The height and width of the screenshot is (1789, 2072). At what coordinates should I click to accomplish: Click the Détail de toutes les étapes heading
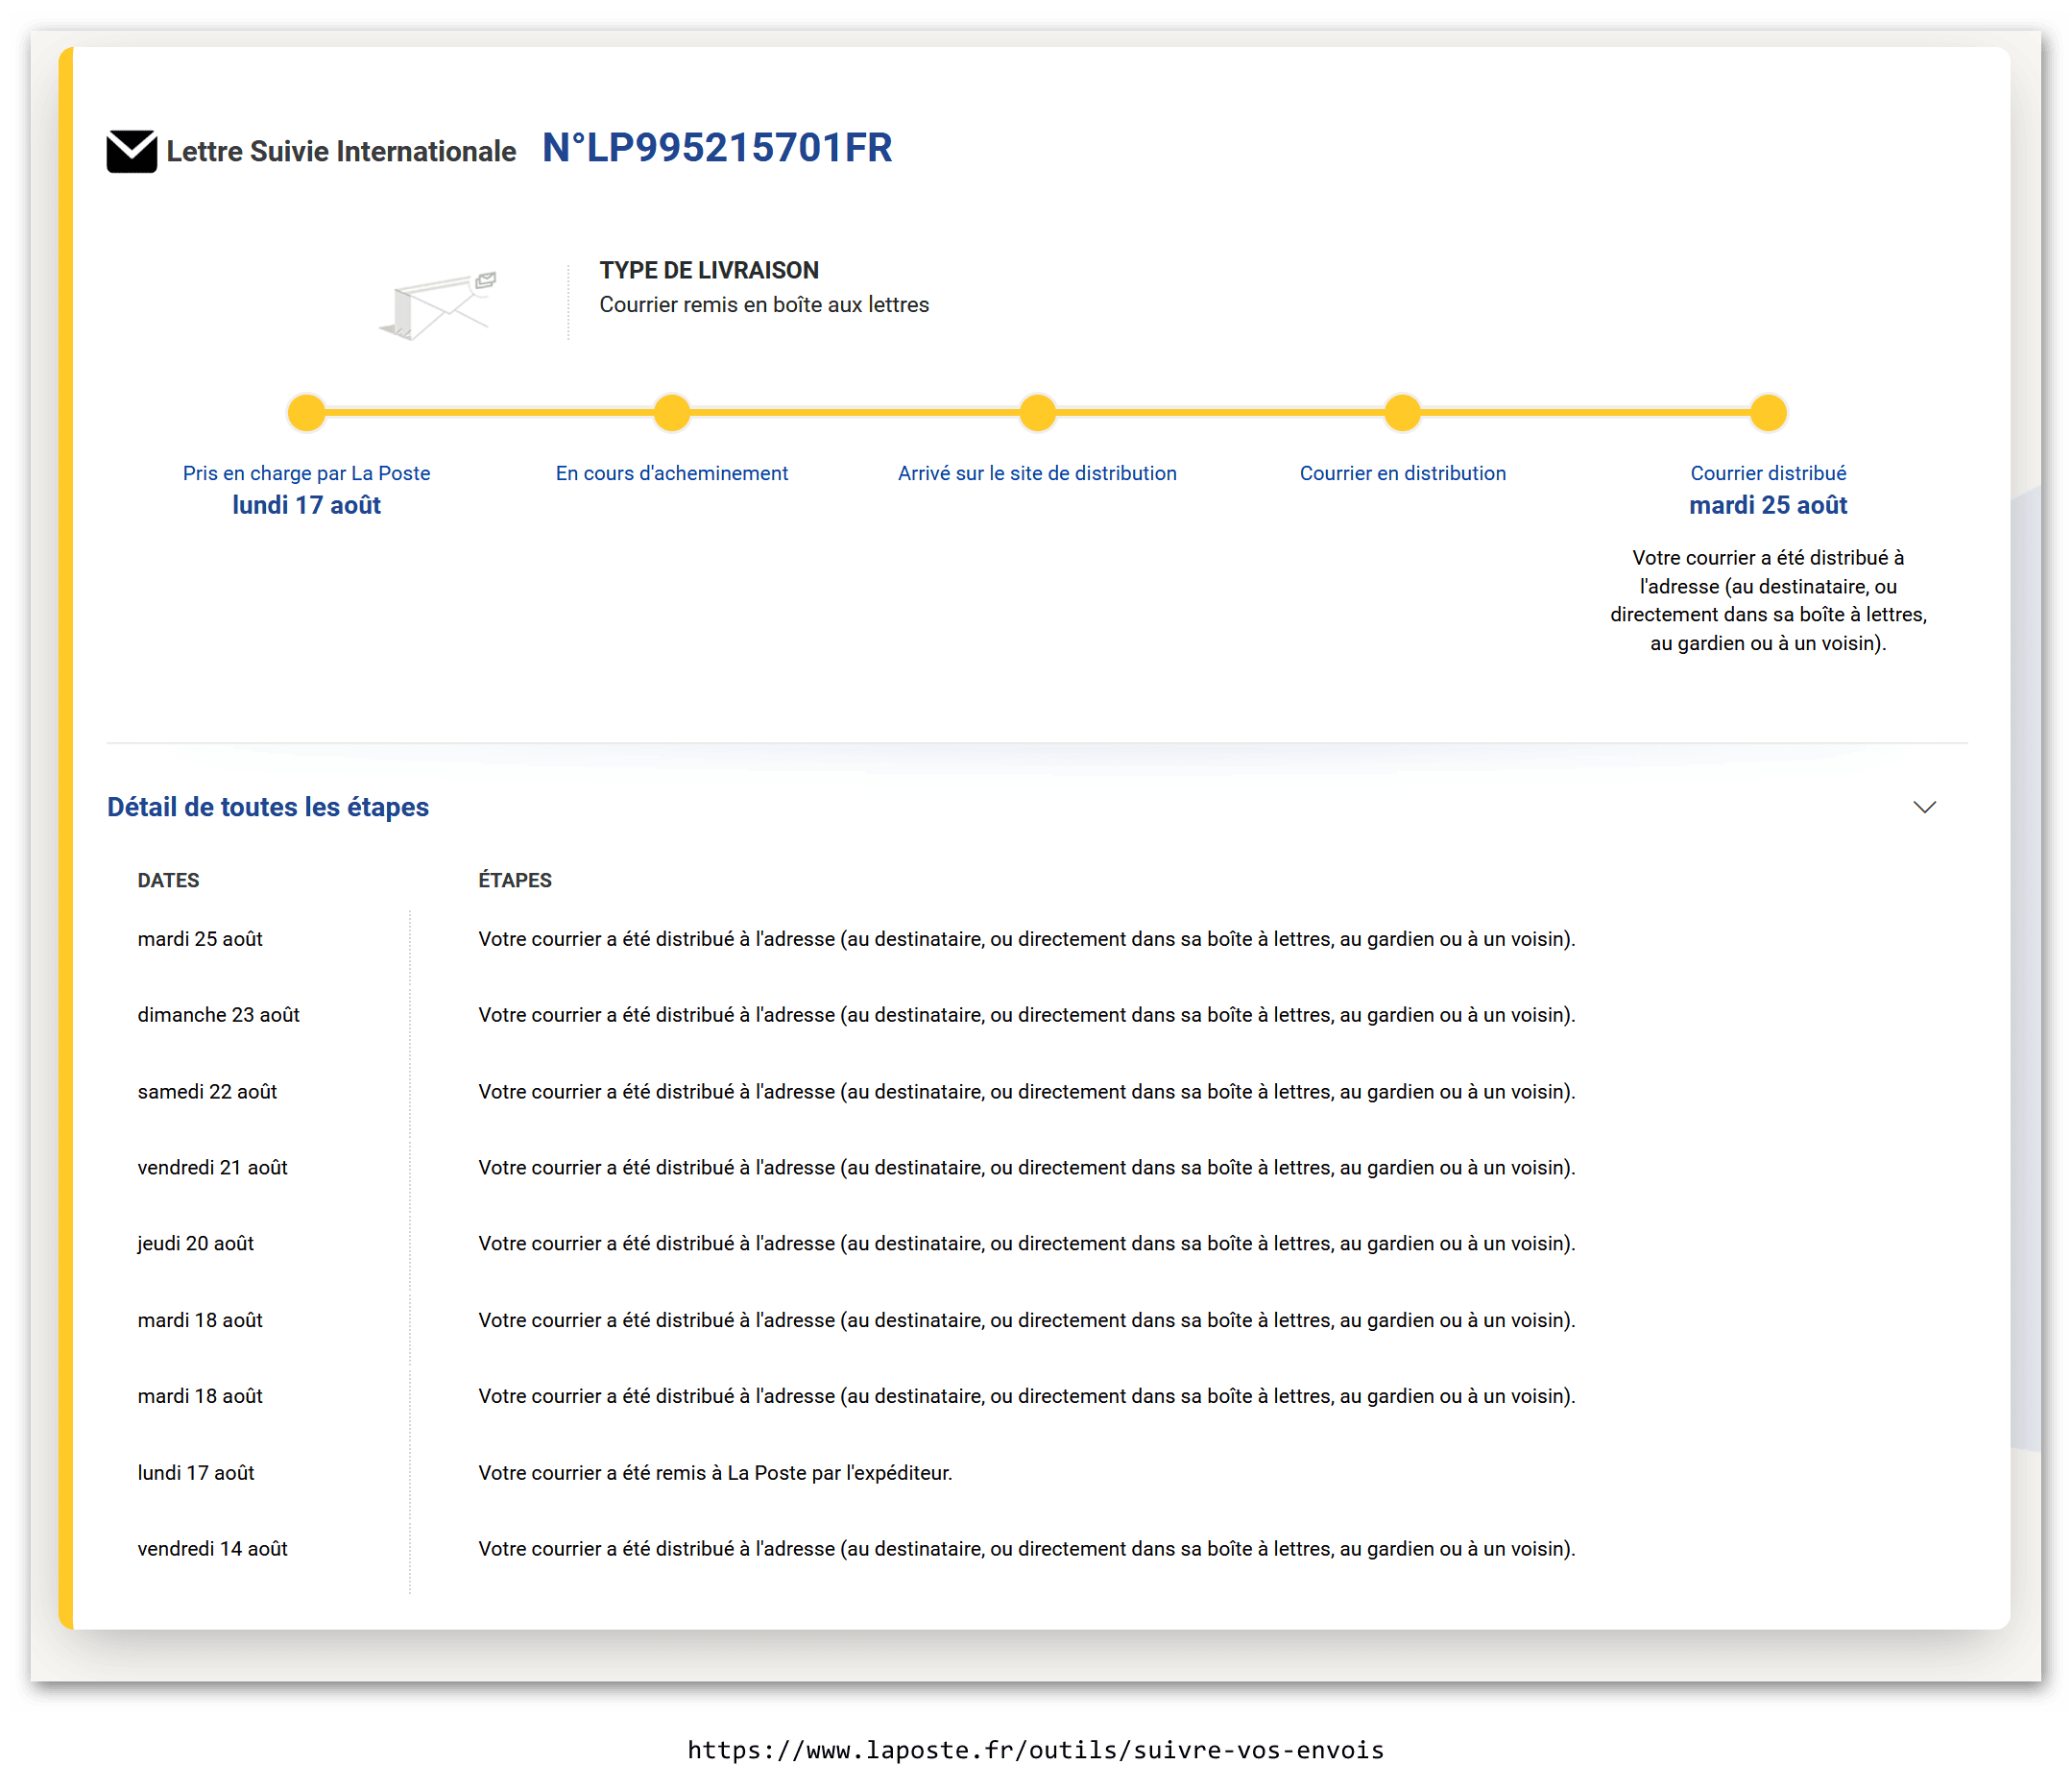pos(267,807)
